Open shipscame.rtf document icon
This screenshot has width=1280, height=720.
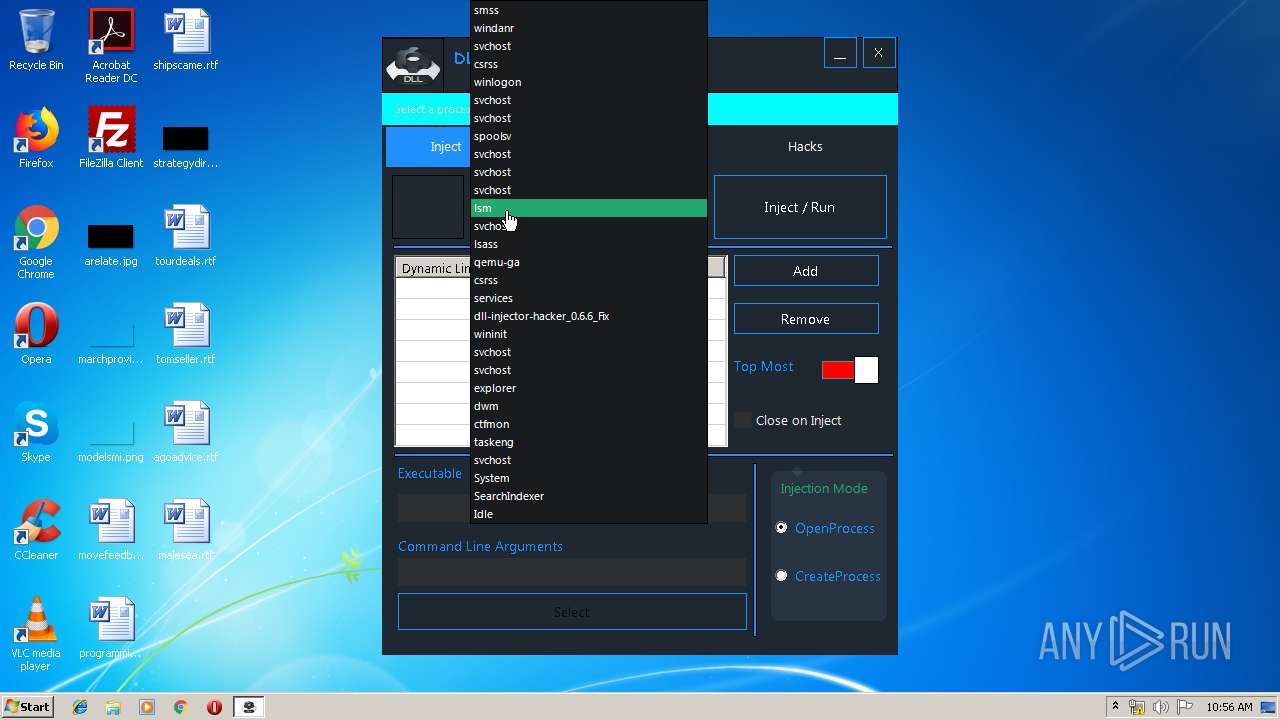(186, 40)
